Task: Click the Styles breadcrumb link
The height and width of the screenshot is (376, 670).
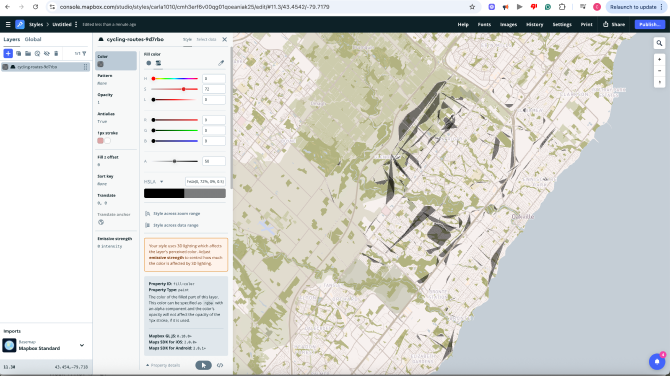Action: (36, 24)
